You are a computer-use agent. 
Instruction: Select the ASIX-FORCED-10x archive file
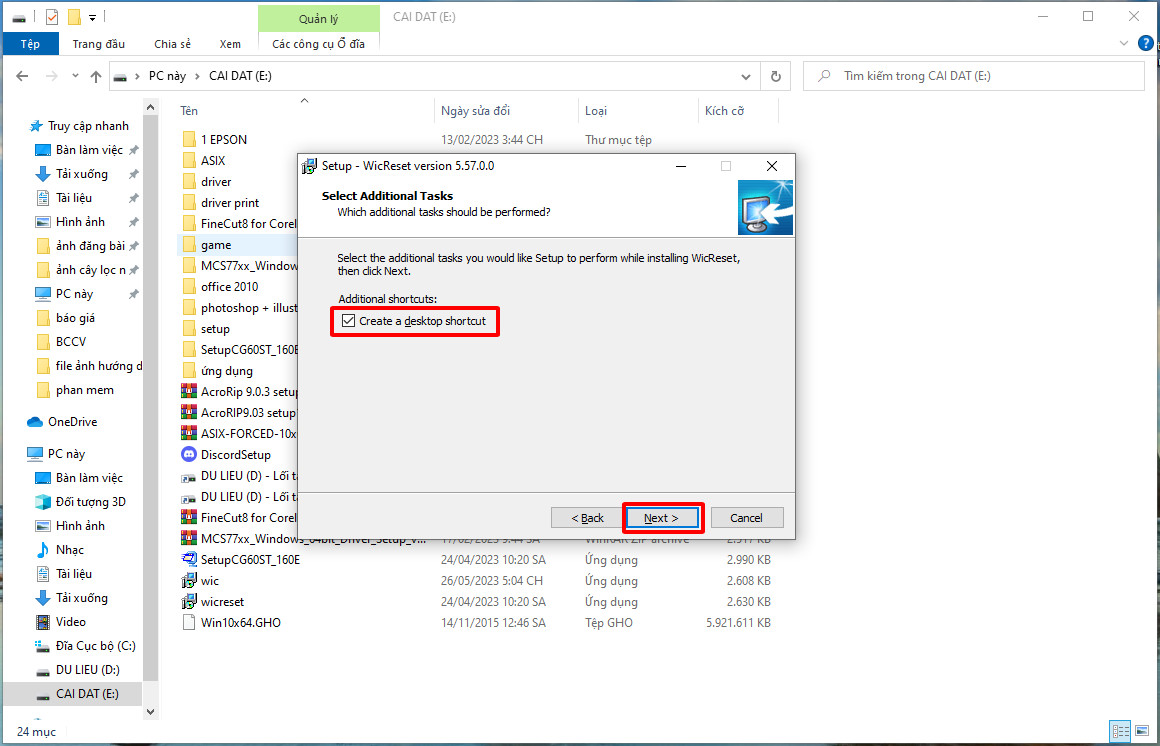pyautogui.click(x=248, y=434)
